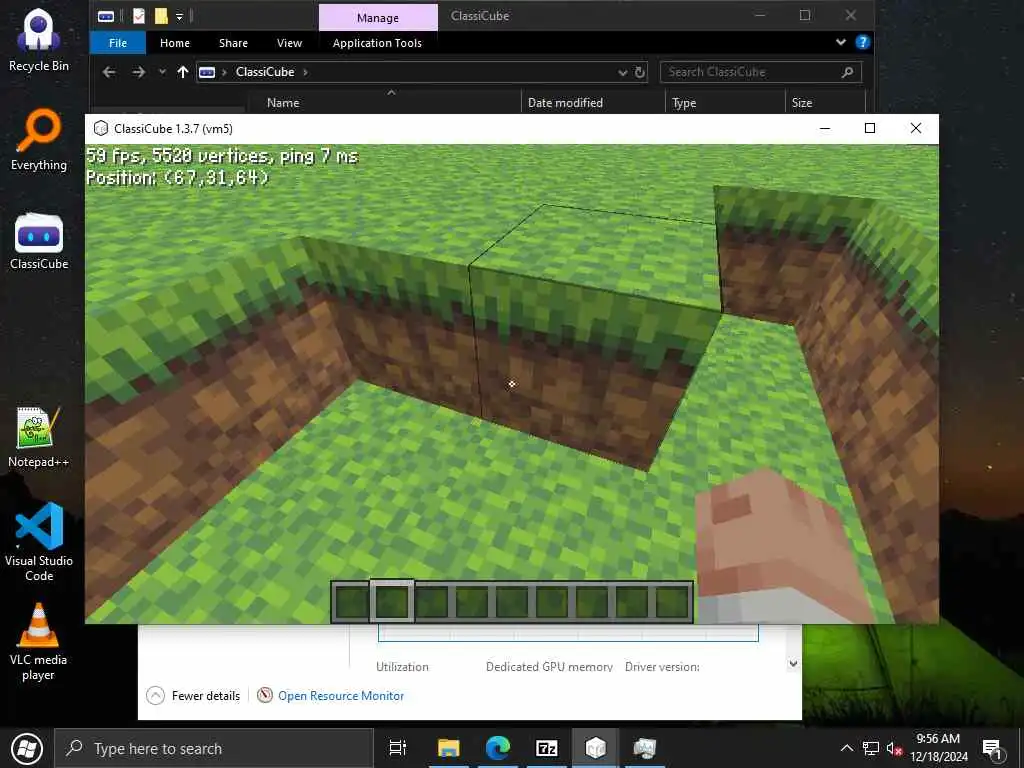Screen dimensions: 1024x768
Task: Open the notification center icon
Action: pos(992,749)
